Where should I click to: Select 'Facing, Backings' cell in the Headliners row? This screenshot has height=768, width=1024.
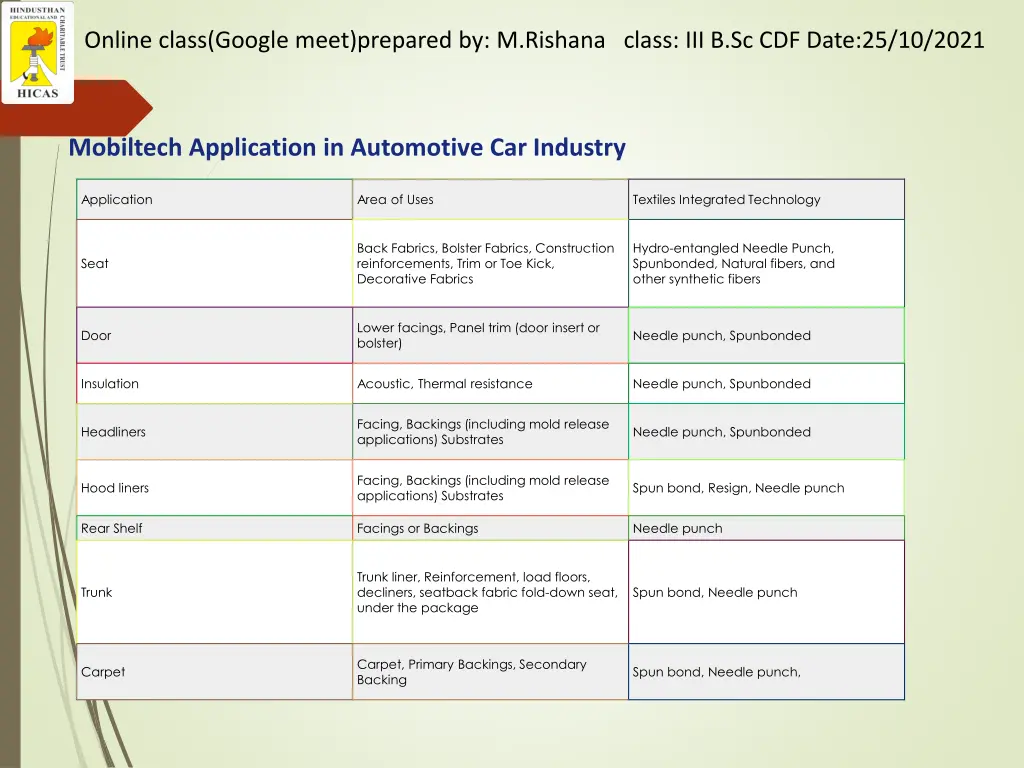[x=490, y=432]
